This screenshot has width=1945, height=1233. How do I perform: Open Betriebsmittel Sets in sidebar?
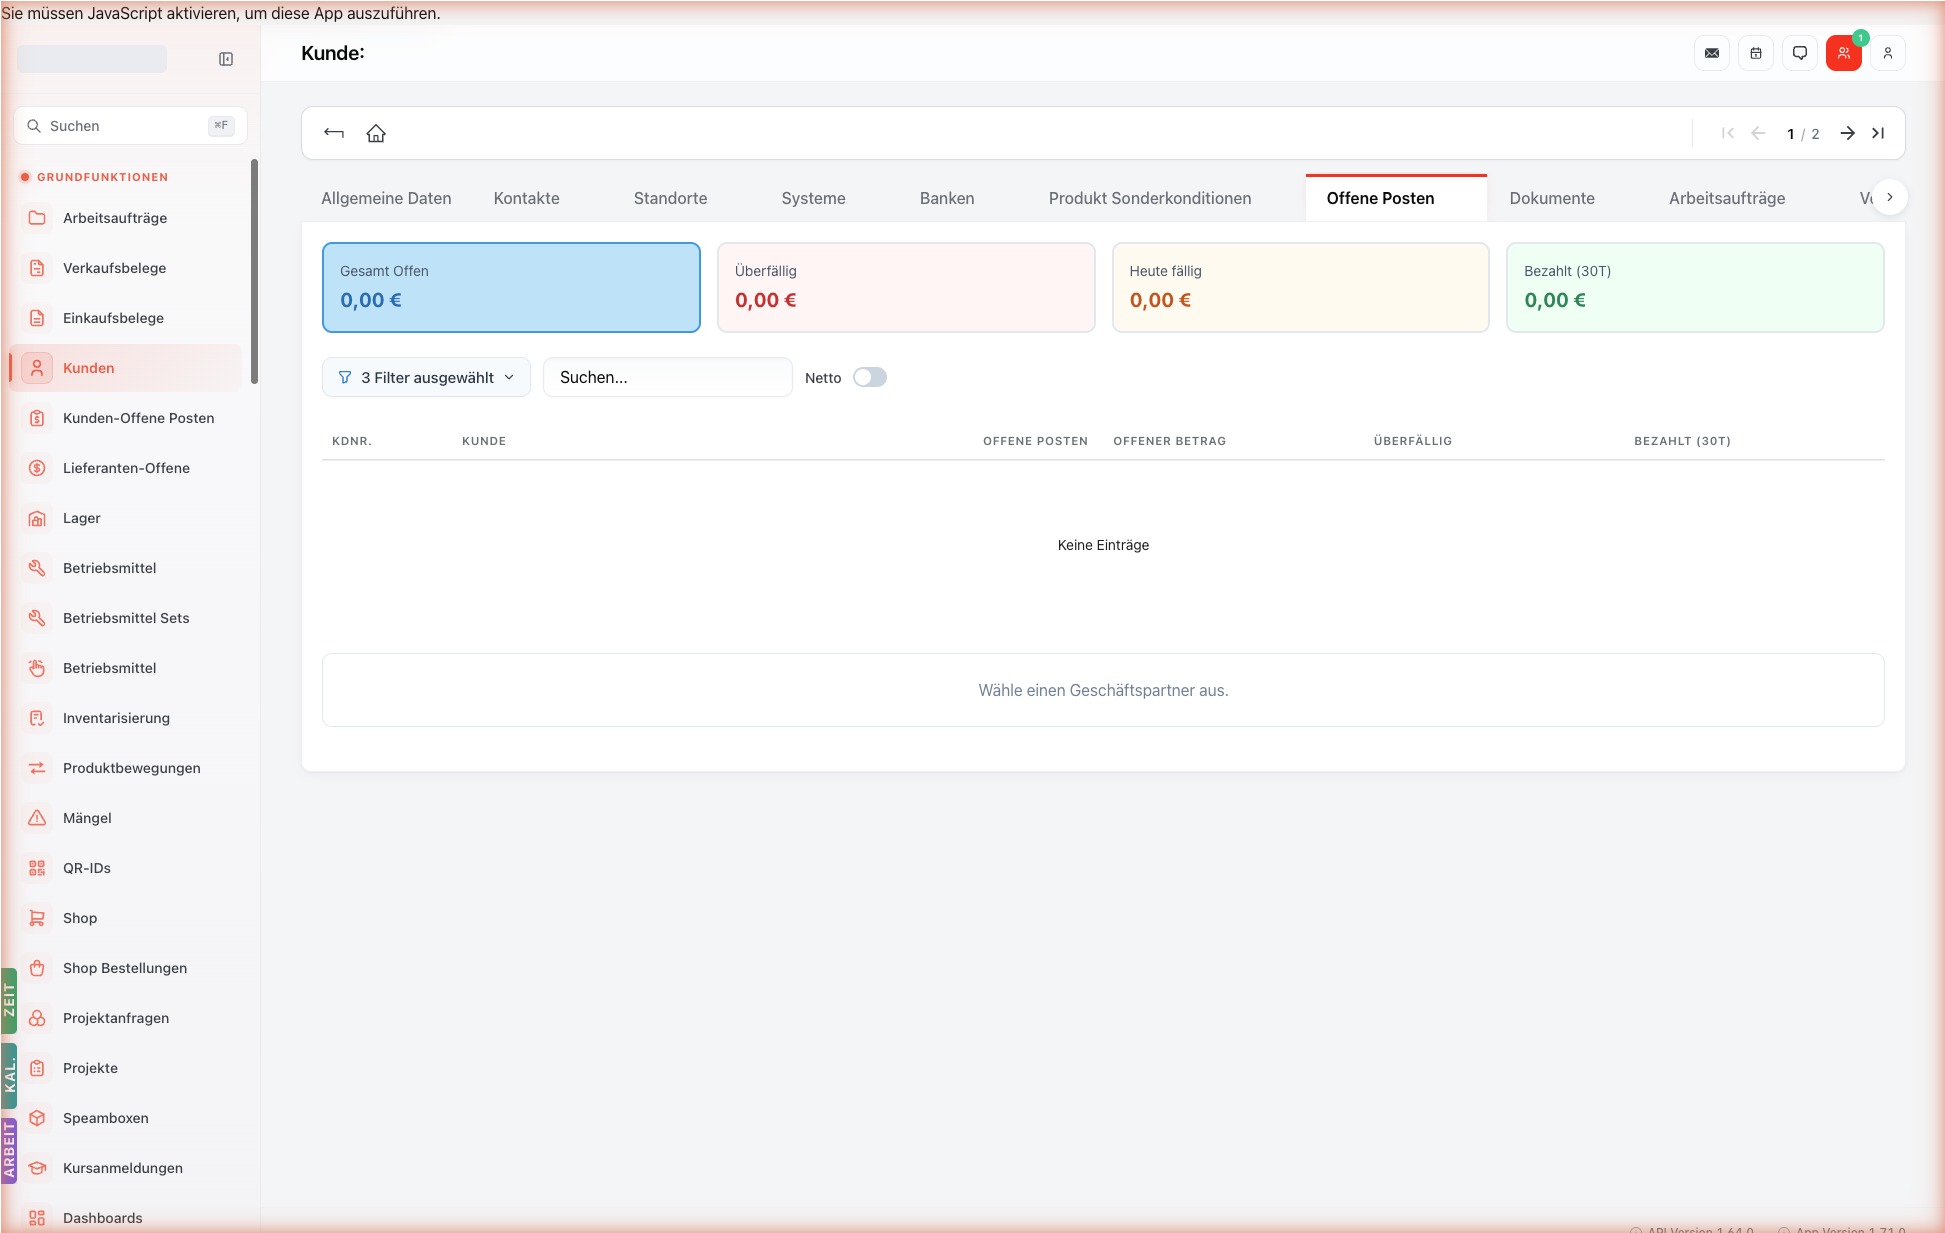pos(127,618)
